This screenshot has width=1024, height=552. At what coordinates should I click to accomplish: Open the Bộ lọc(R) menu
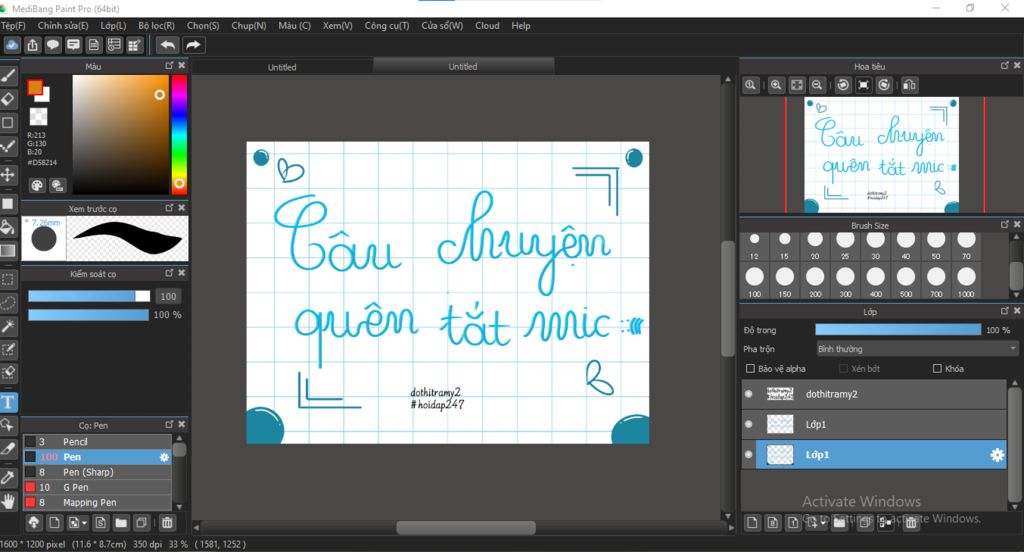click(156, 26)
